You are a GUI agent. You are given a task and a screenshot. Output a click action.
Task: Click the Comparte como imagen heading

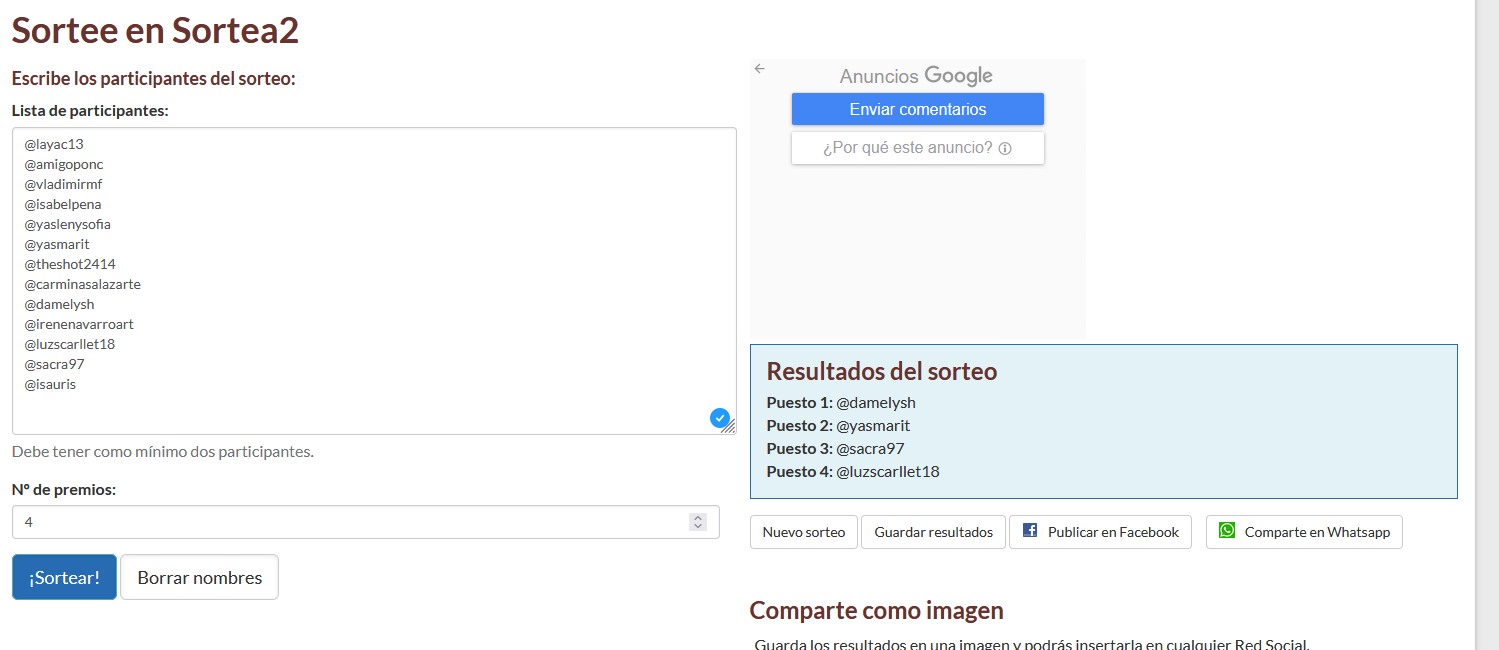(876, 610)
